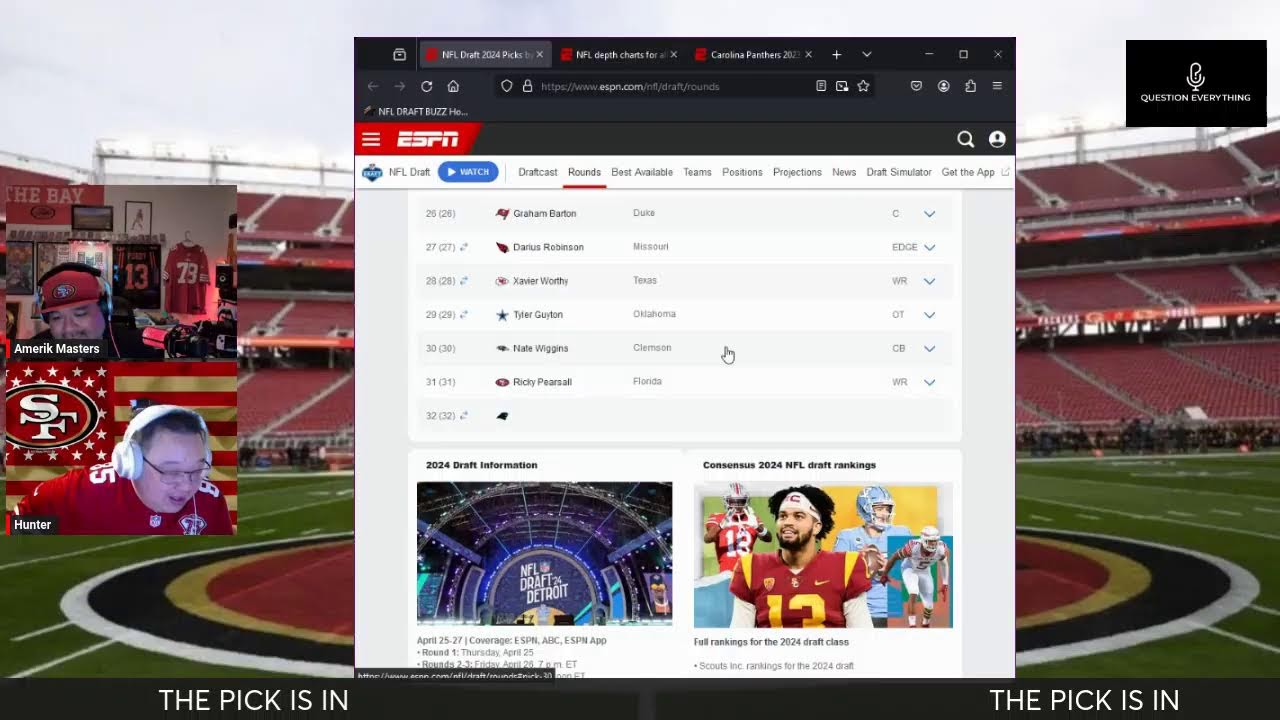Click trade icon next to pick 27

point(463,247)
